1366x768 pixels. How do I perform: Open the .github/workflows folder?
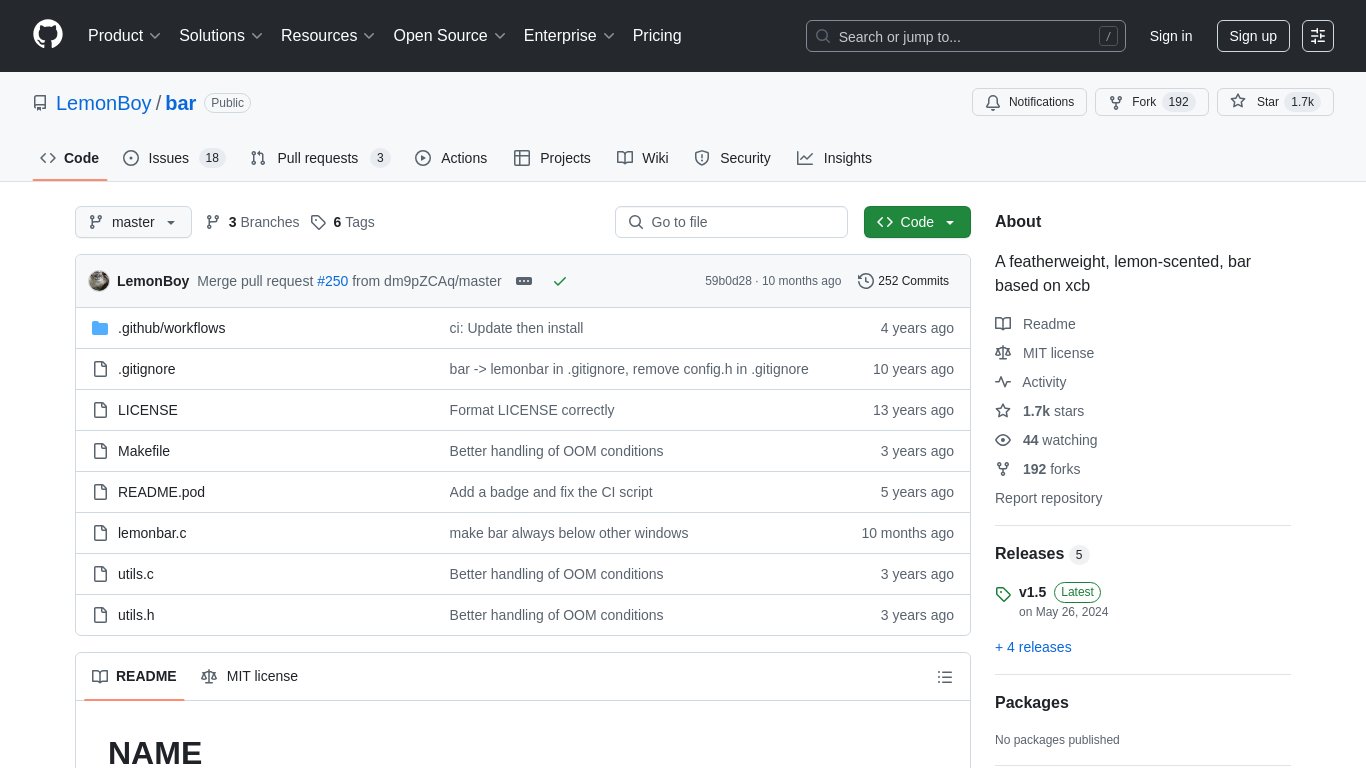171,328
